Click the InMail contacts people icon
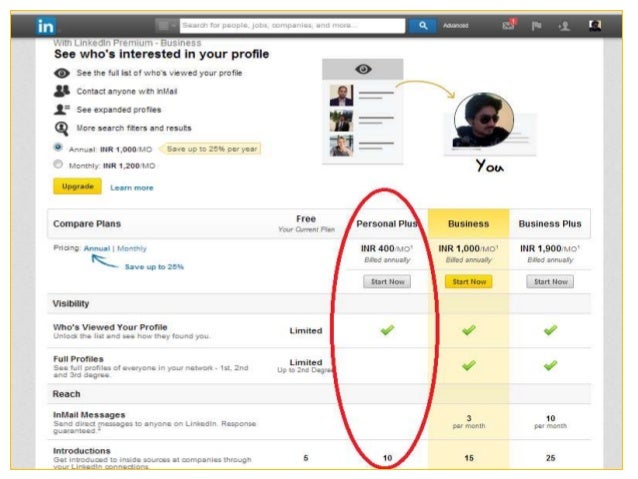The height and width of the screenshot is (479, 638). (62, 91)
